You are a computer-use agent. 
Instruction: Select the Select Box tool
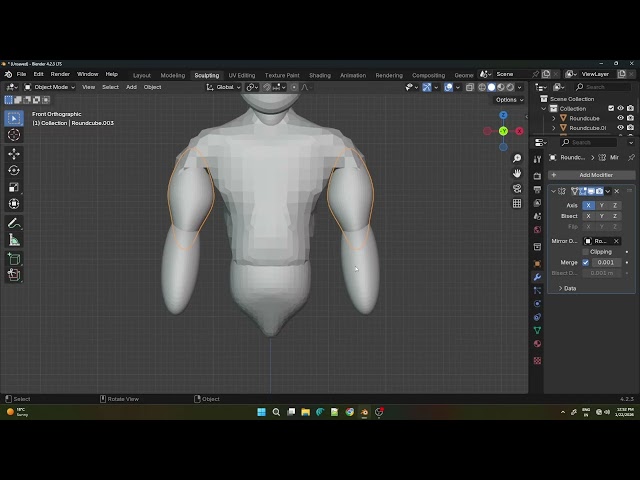14,118
